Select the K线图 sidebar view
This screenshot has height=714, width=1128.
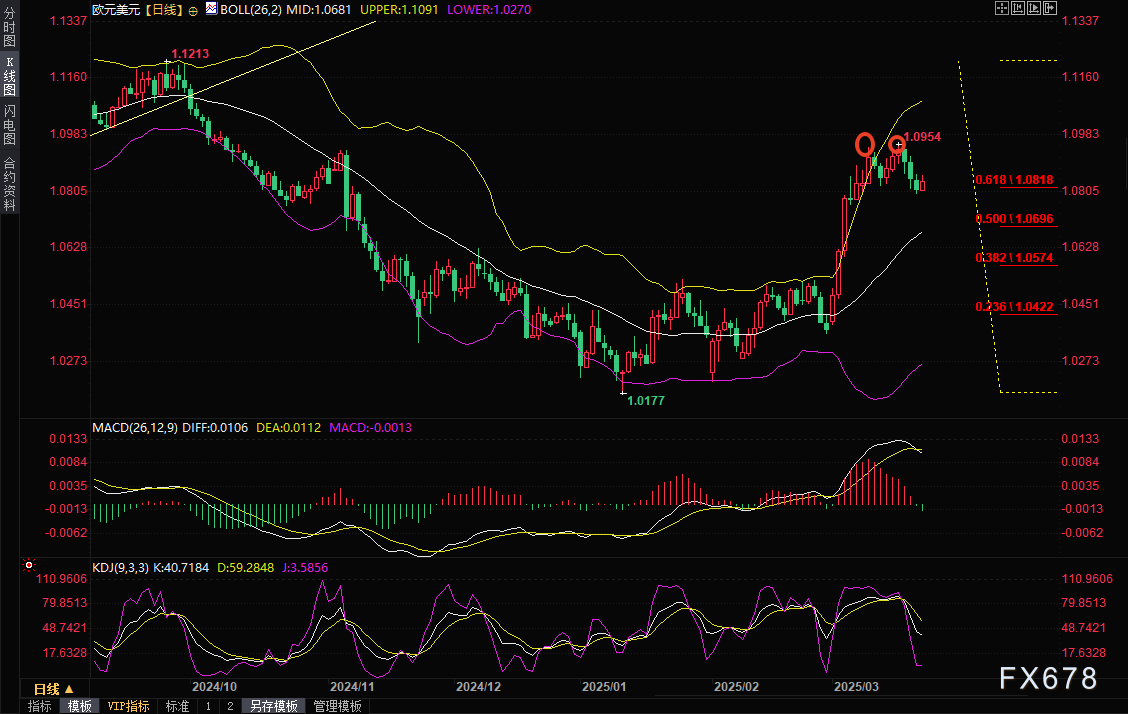[x=10, y=76]
